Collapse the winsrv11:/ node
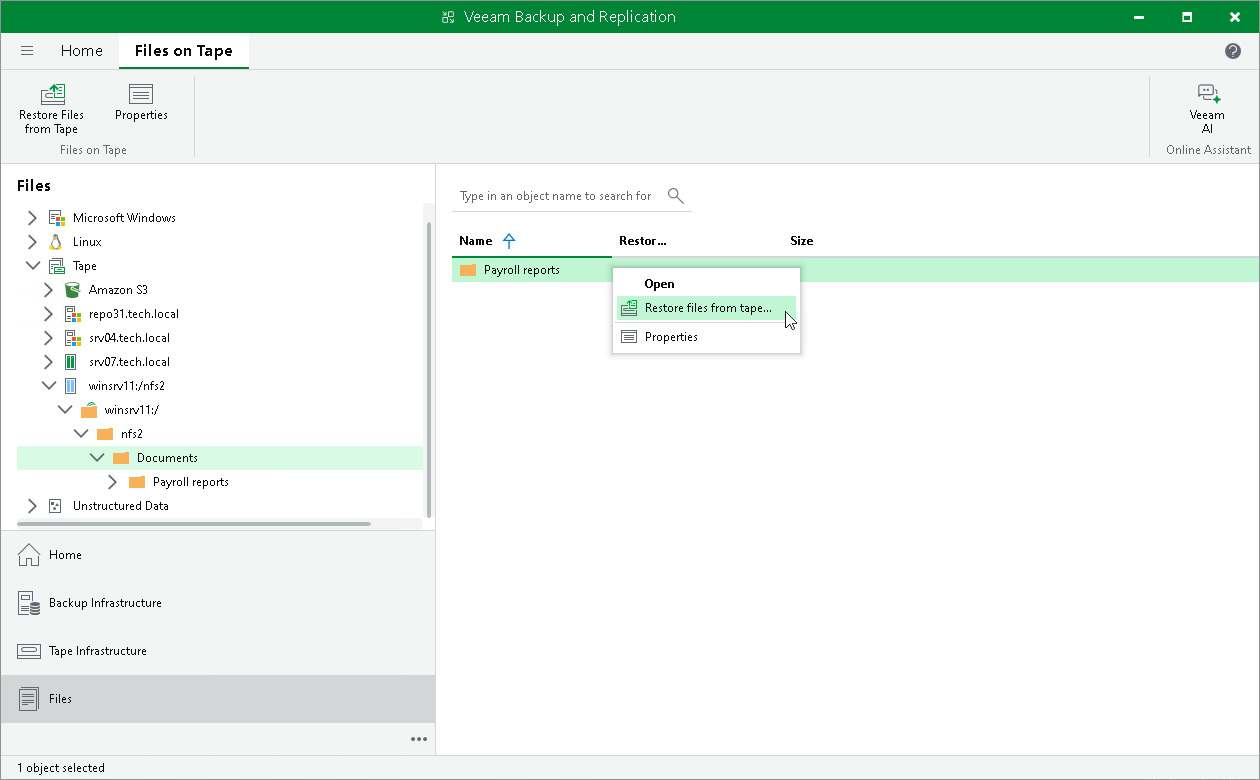Image resolution: width=1260 pixels, height=780 pixels. [x=64, y=409]
